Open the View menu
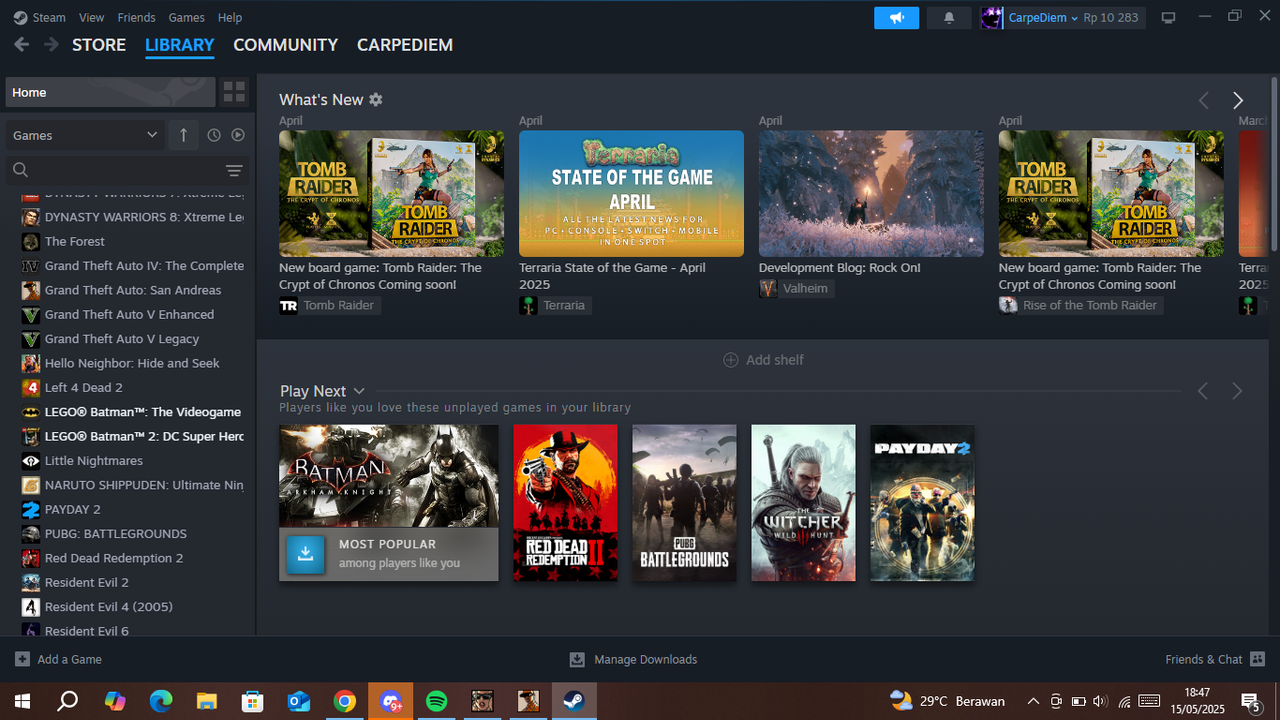Viewport: 1280px width, 720px height. click(91, 18)
